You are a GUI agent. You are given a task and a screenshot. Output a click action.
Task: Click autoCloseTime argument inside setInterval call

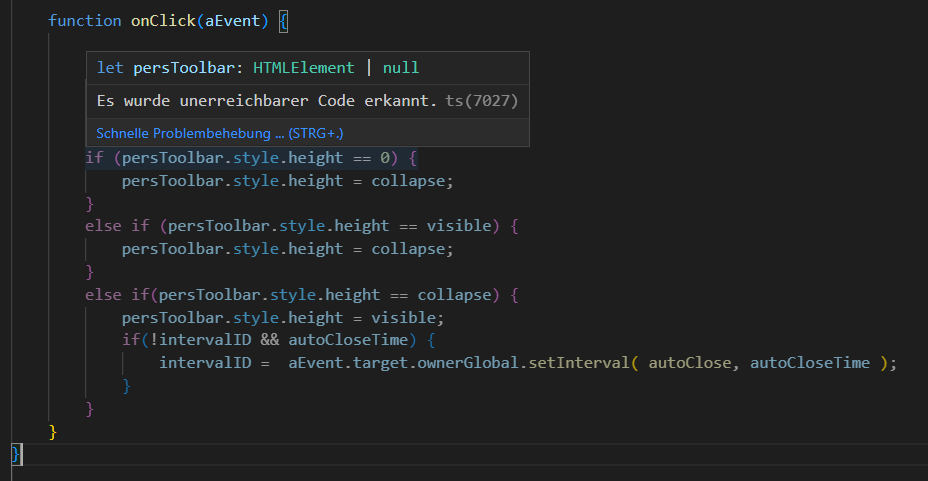click(810, 363)
